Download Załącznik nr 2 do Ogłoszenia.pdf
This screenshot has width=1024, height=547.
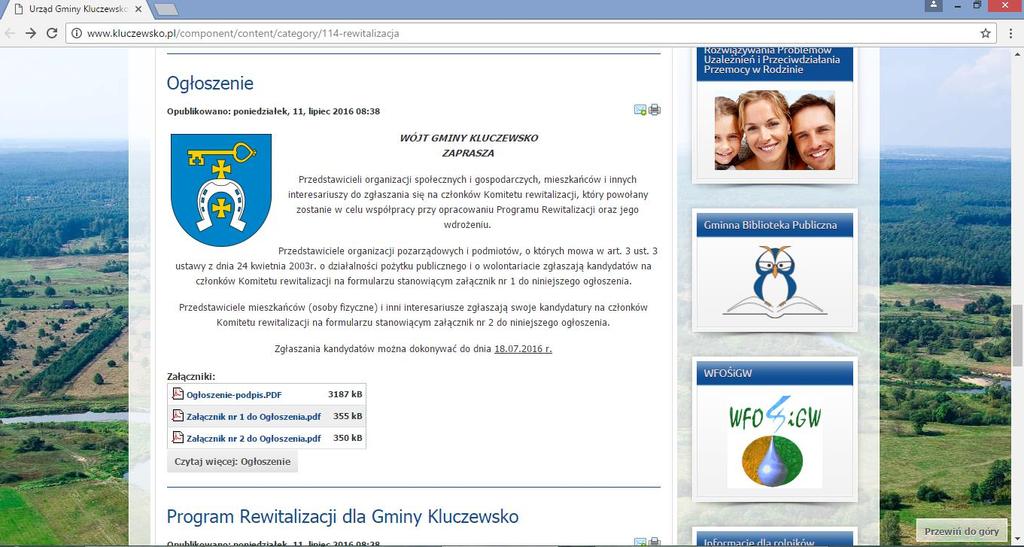253,439
